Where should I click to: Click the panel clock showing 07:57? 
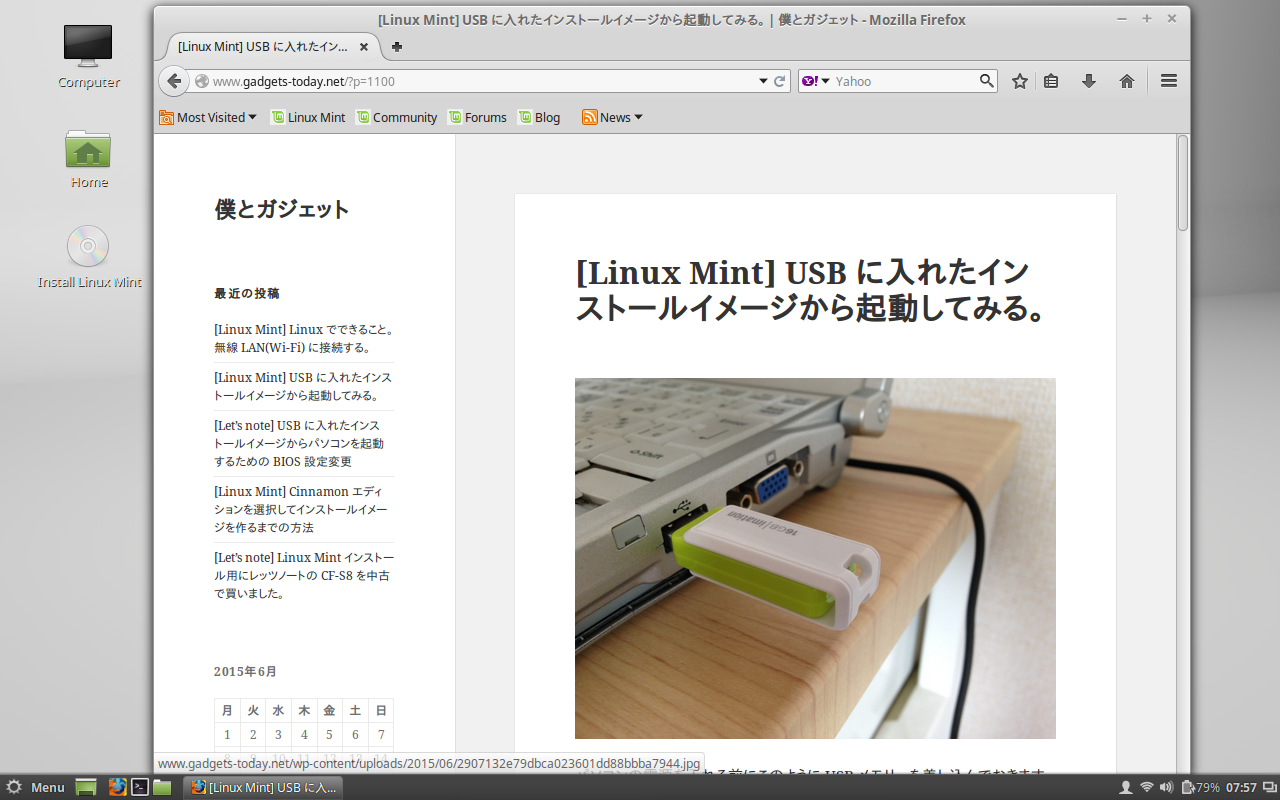tap(1241, 787)
